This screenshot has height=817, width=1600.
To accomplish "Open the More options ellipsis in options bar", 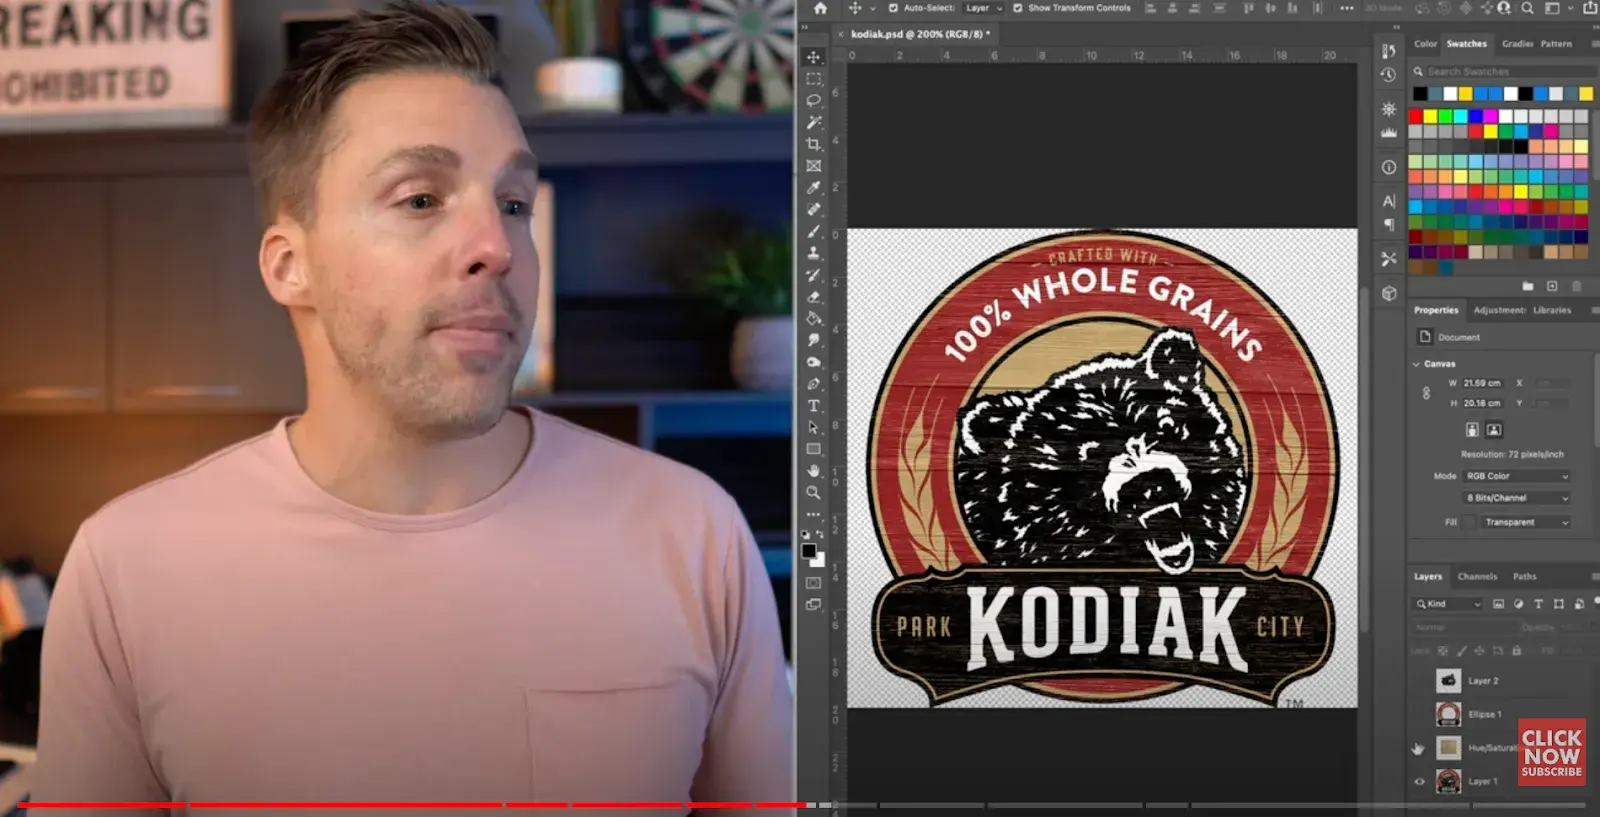I will 1348,8.
